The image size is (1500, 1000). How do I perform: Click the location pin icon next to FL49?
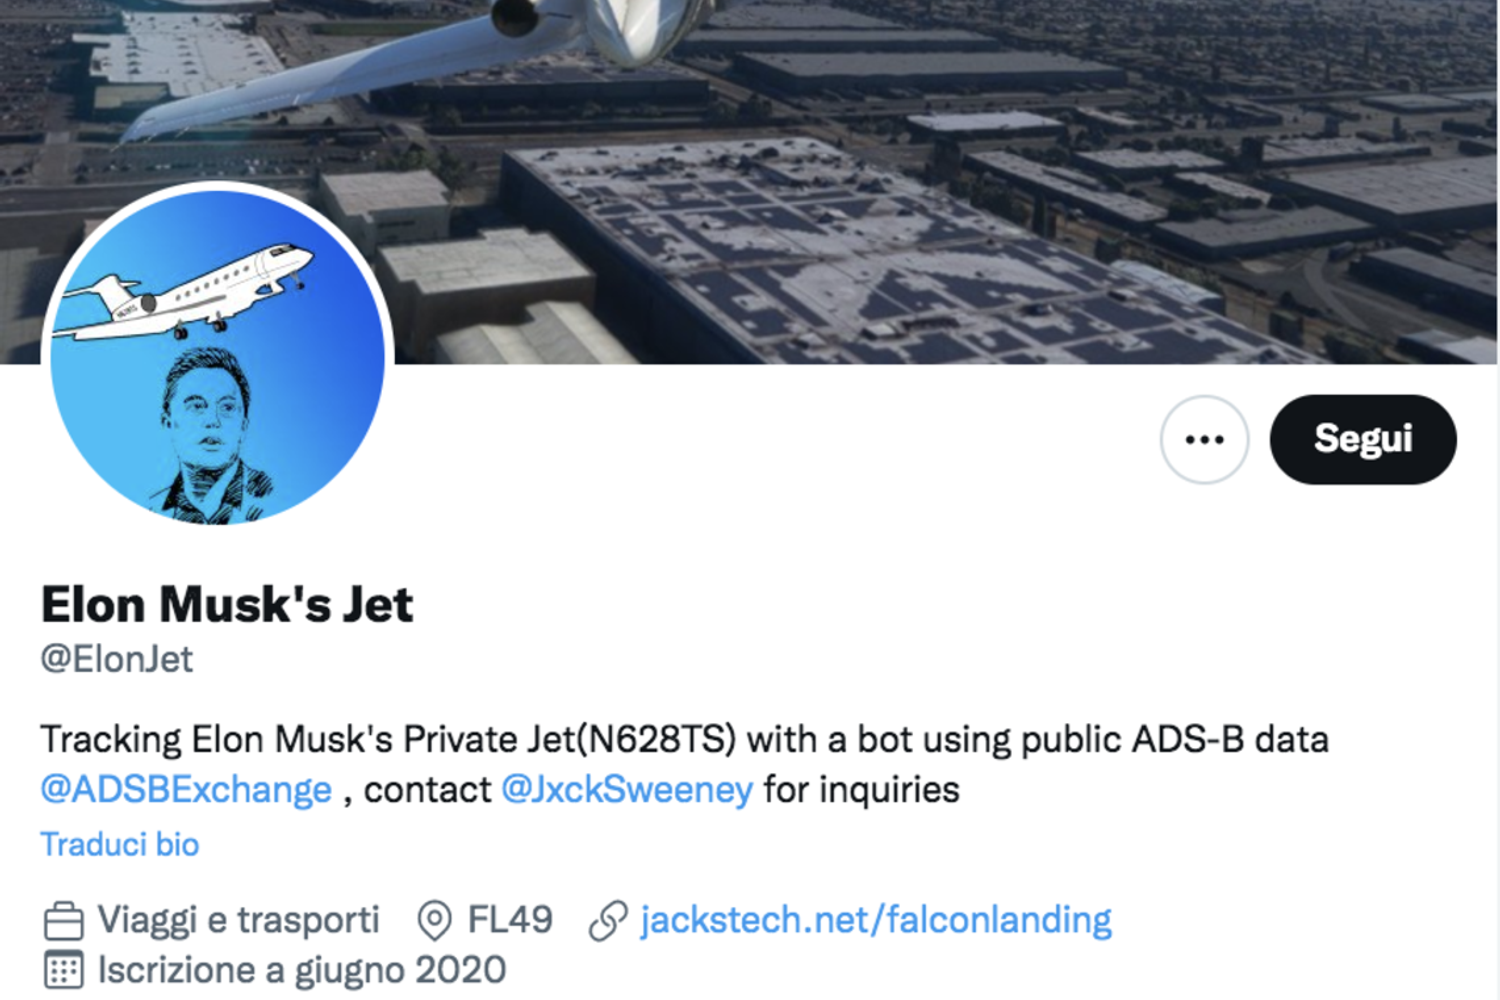tap(434, 917)
